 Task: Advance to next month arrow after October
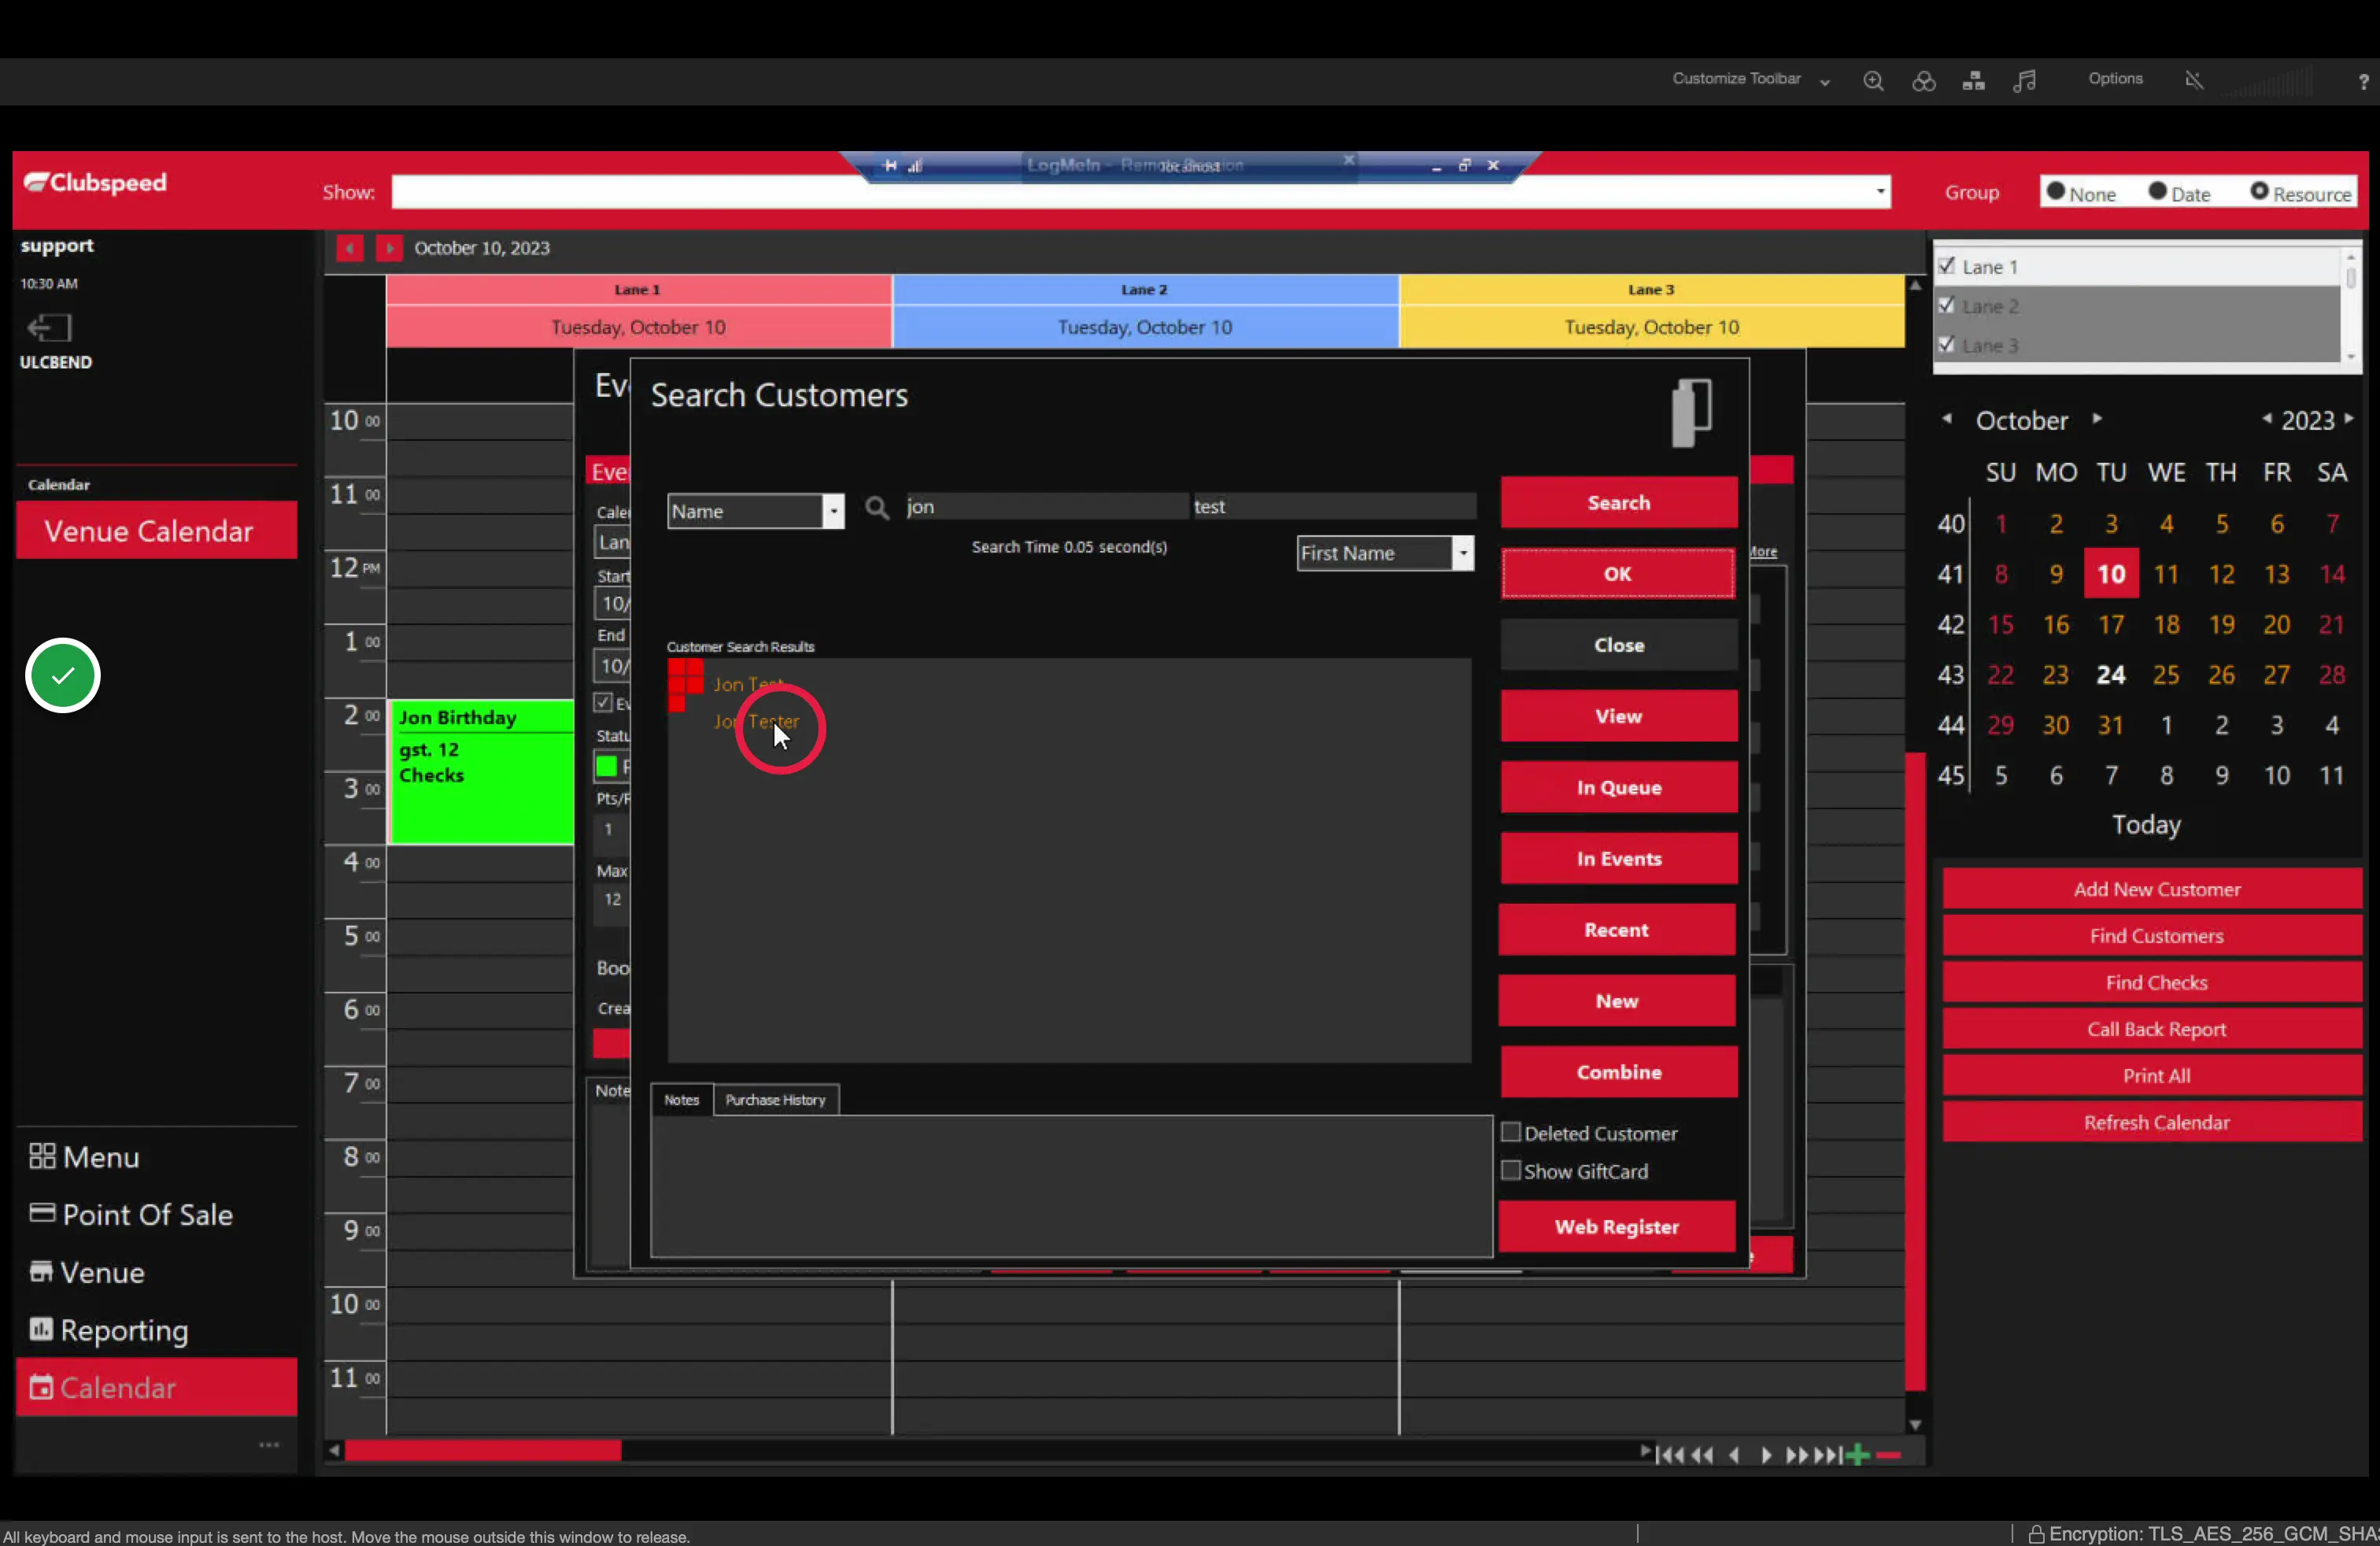point(2097,419)
